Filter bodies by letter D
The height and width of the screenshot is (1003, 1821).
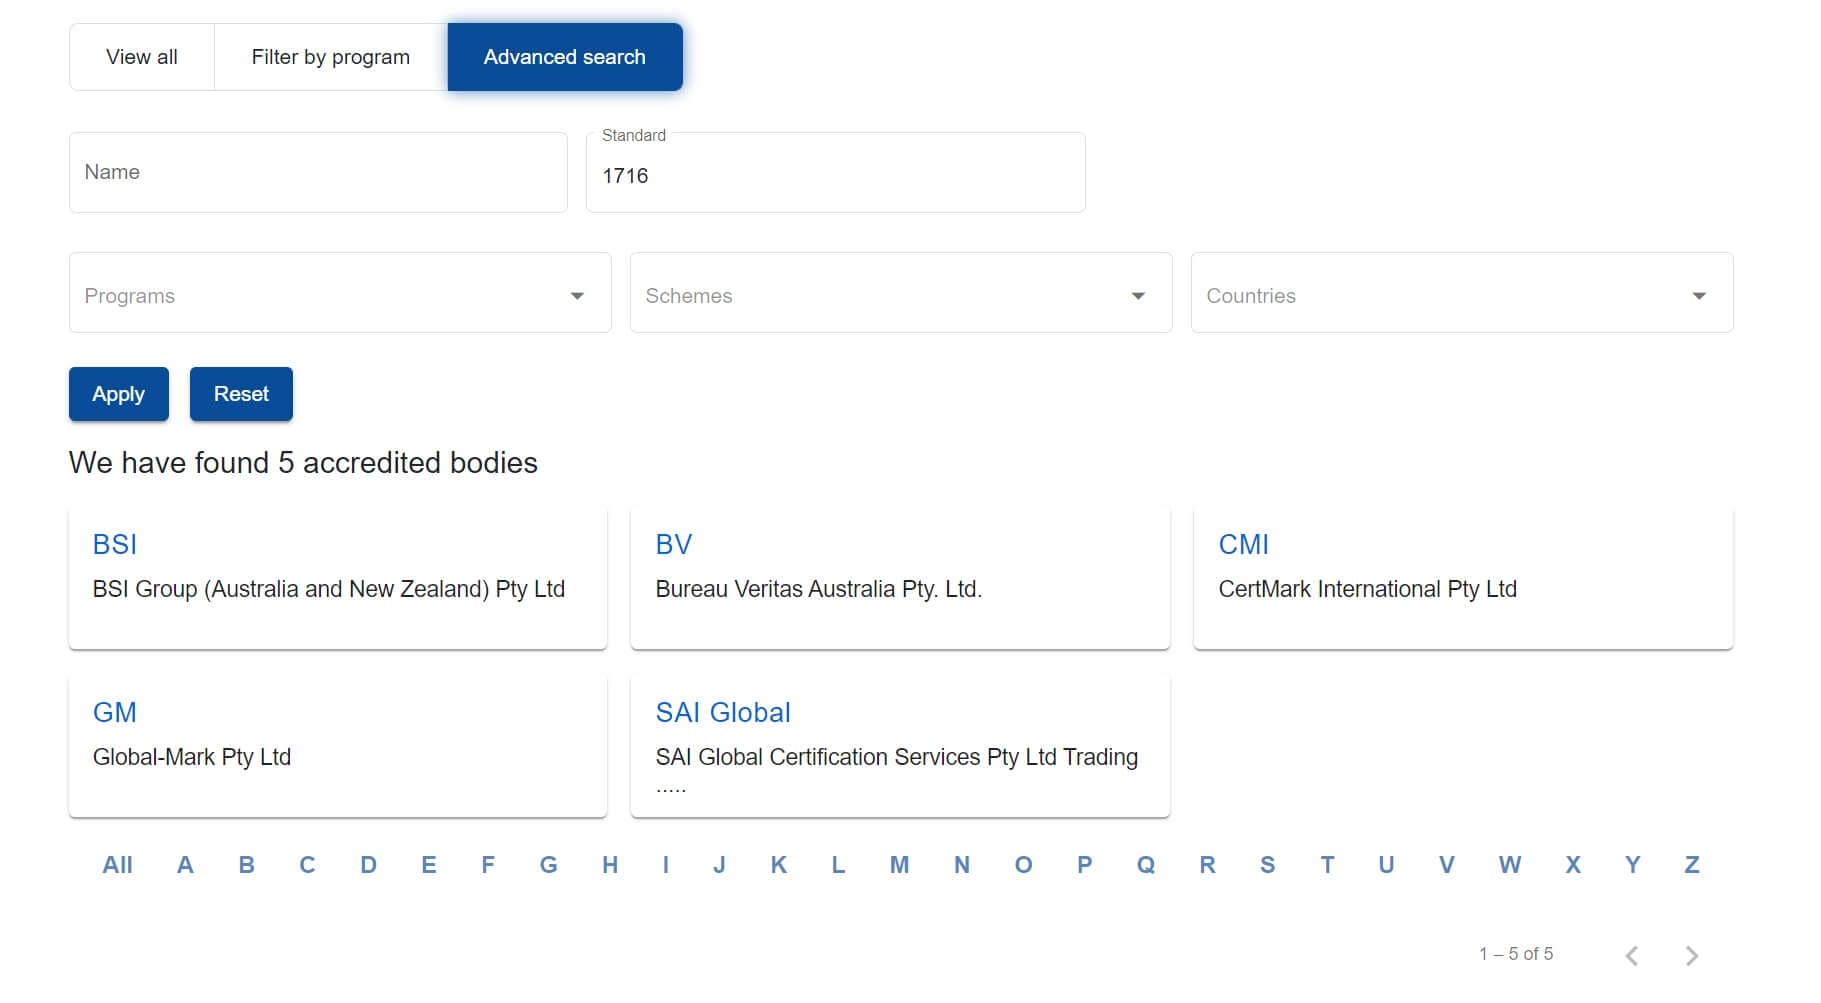point(369,865)
